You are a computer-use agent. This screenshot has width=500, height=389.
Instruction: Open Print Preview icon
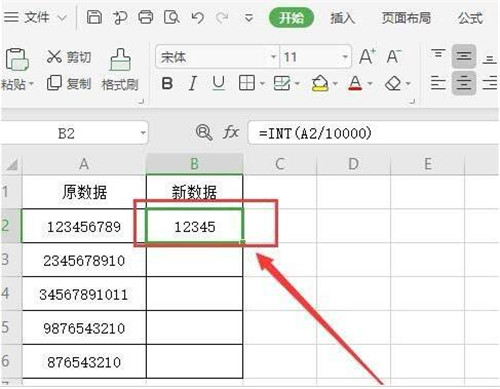pos(172,17)
